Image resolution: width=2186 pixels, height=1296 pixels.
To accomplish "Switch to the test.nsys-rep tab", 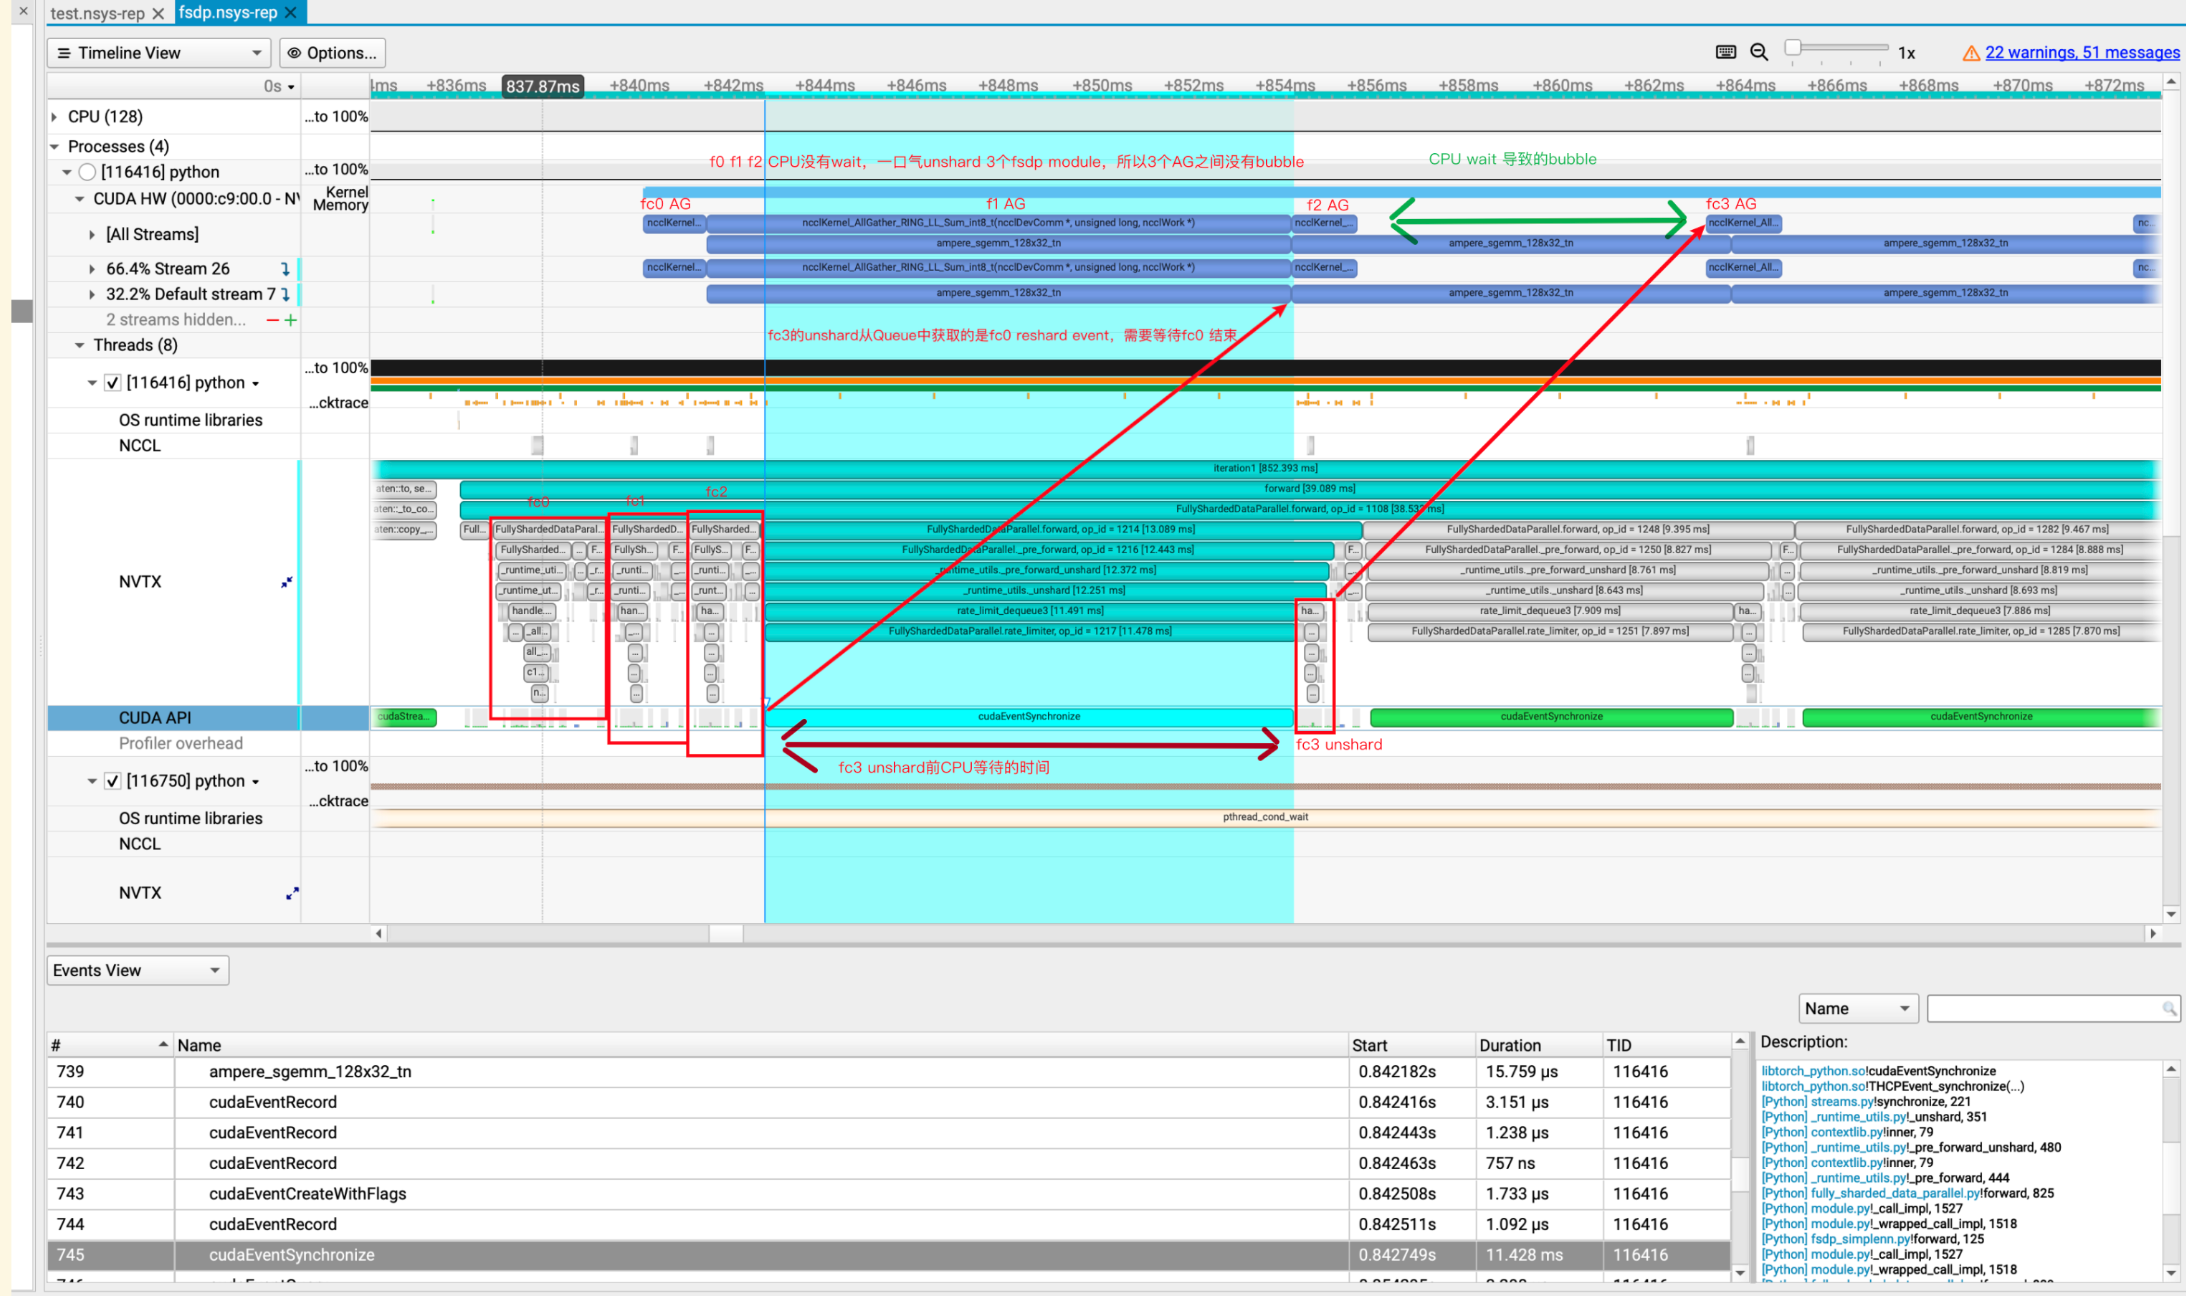I will pyautogui.click(x=97, y=13).
